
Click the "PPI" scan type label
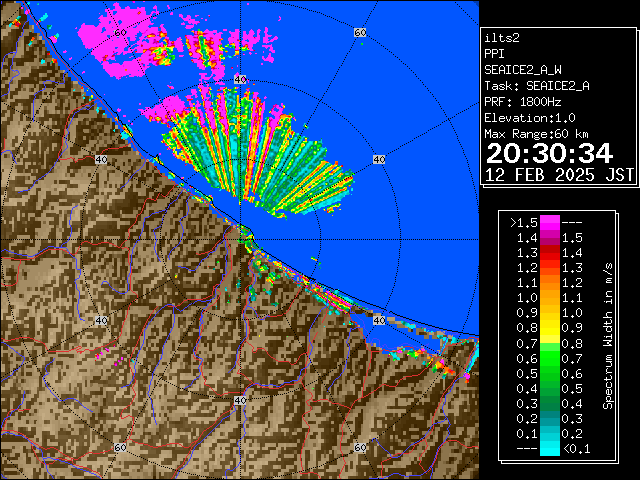click(494, 54)
